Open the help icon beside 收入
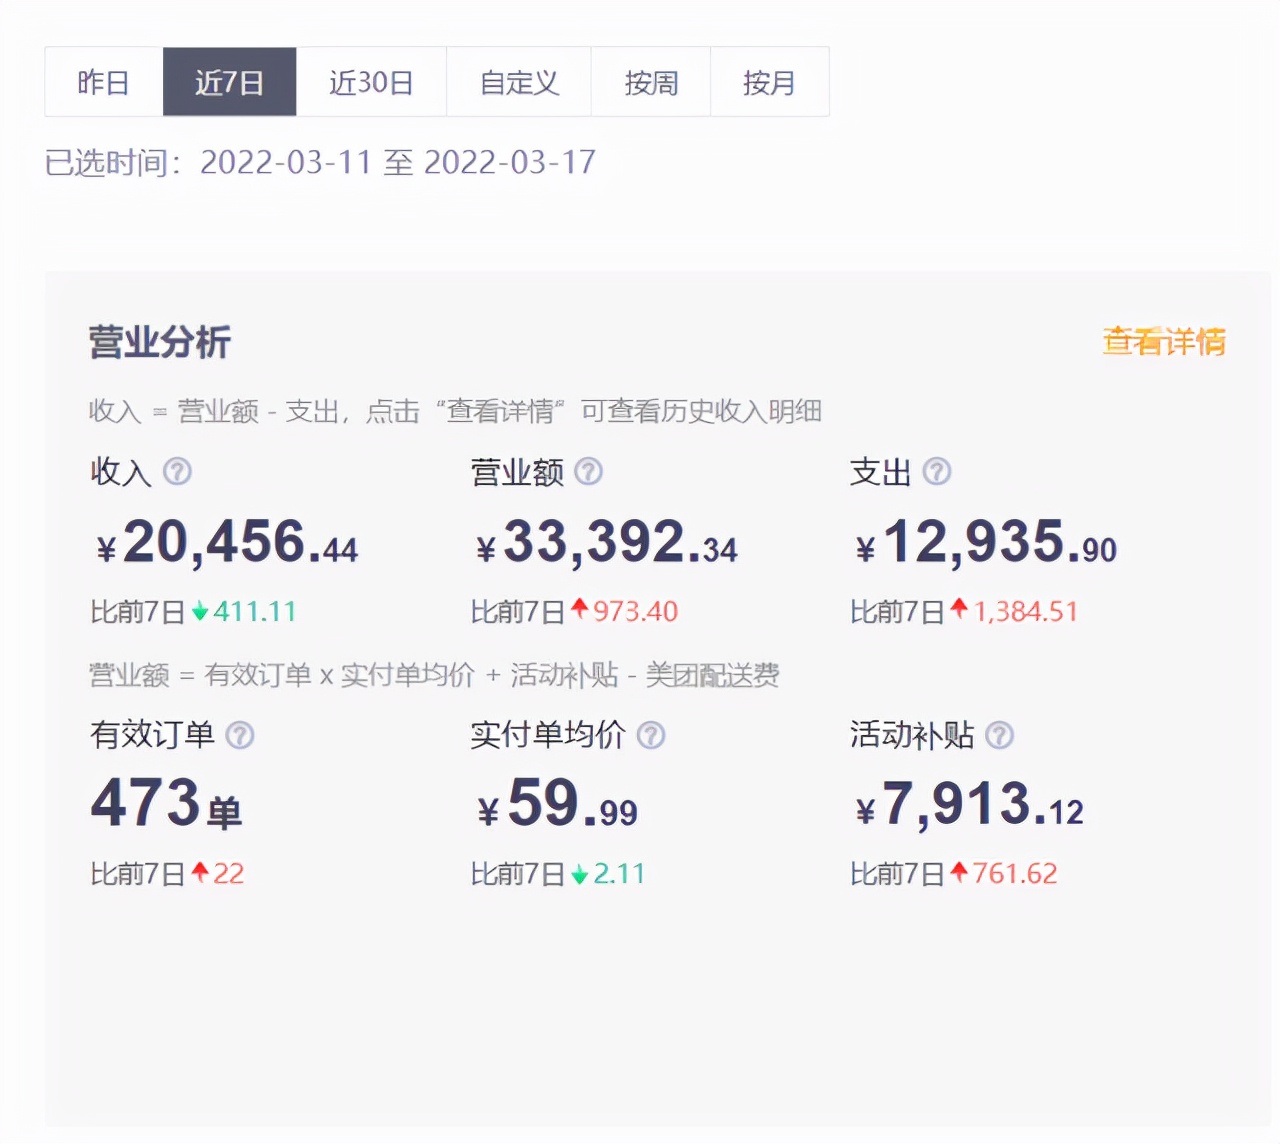Image resolution: width=1280 pixels, height=1144 pixels. tap(177, 471)
